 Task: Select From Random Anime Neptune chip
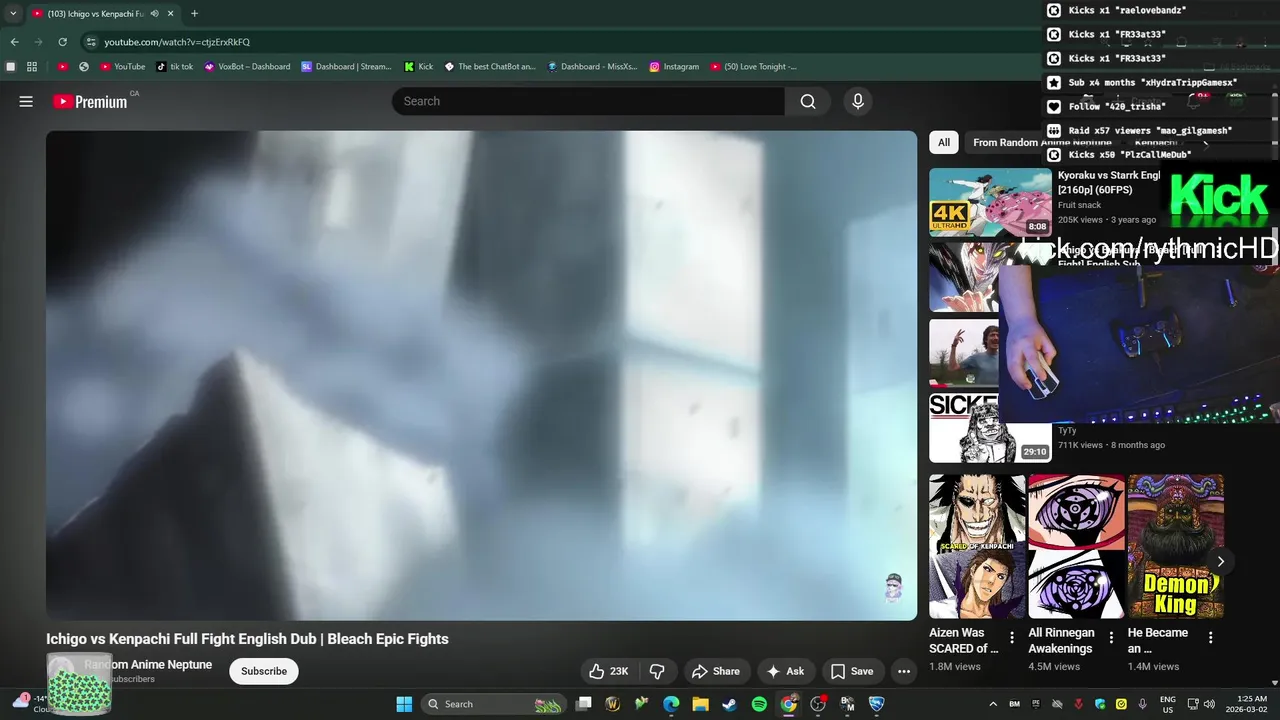1042,142
